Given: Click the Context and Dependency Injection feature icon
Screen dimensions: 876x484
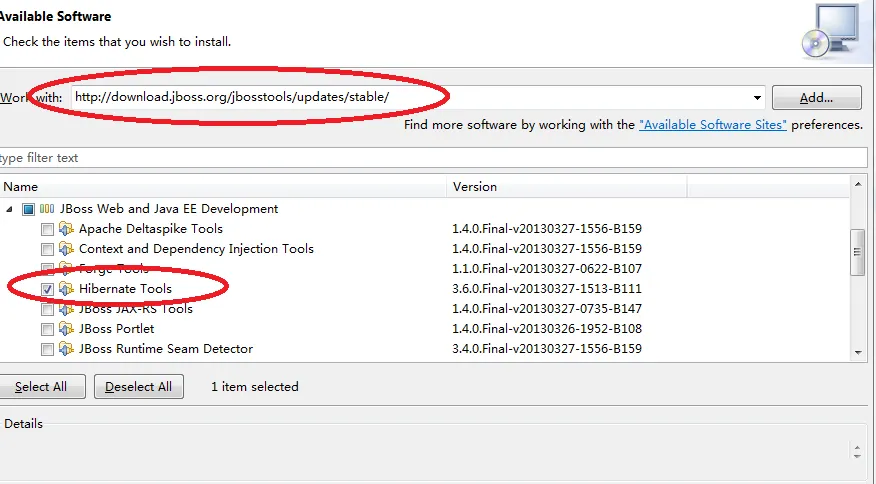Looking at the screenshot, I should [66, 249].
